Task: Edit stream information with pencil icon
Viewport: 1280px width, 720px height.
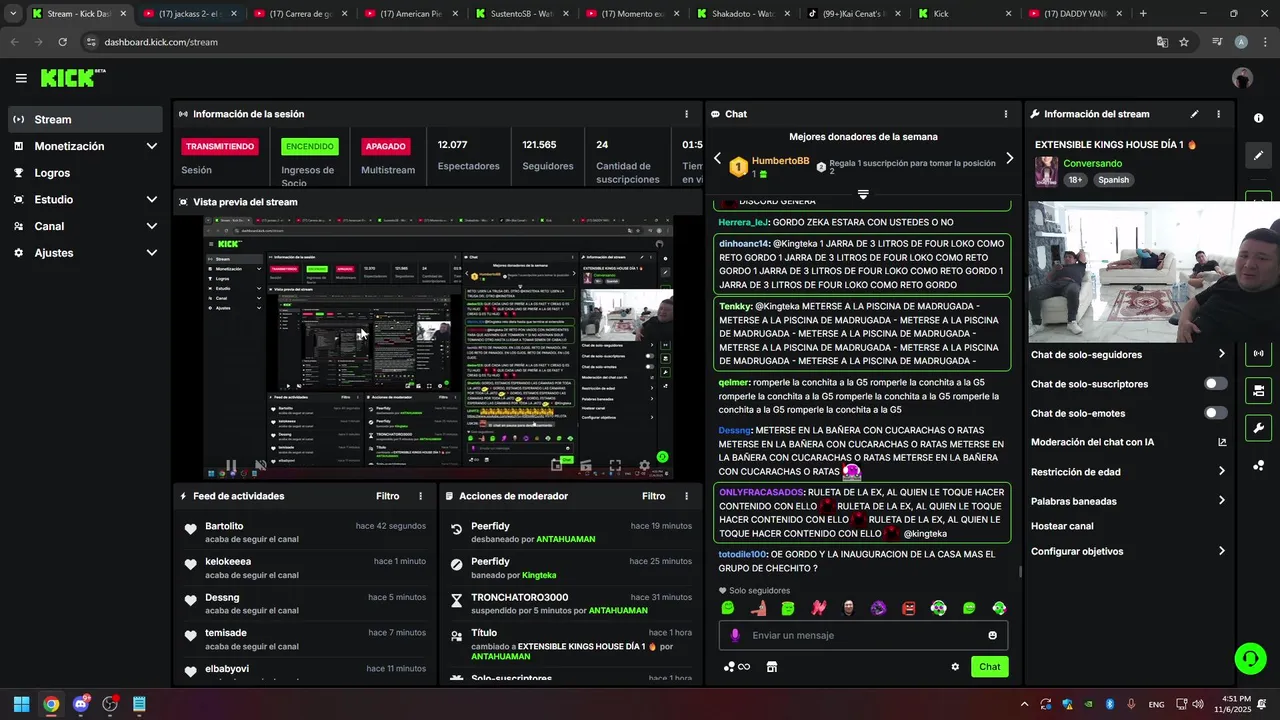Action: 1194,114
